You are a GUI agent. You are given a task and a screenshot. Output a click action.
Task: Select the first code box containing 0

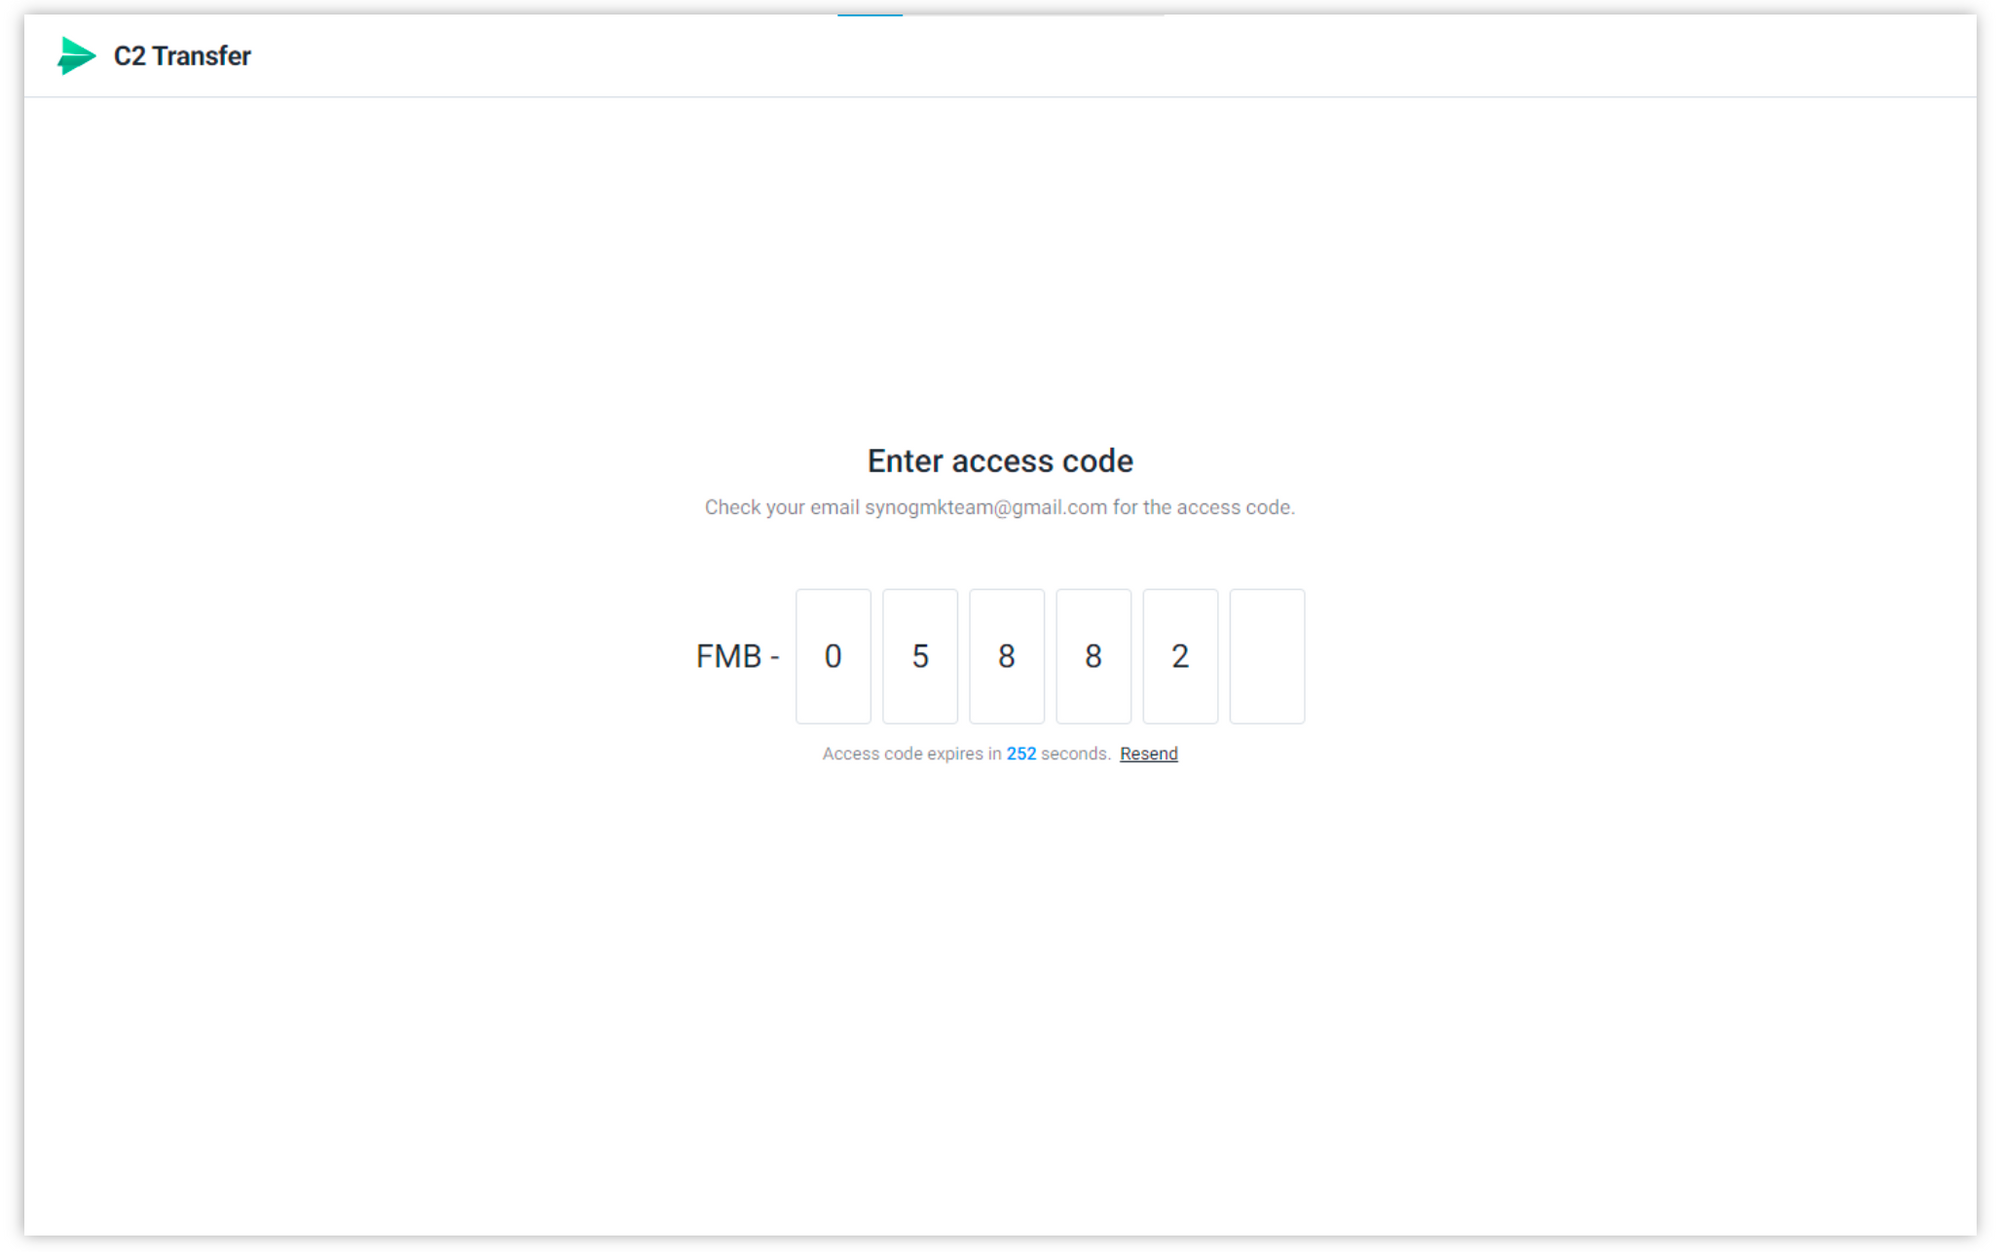point(833,656)
